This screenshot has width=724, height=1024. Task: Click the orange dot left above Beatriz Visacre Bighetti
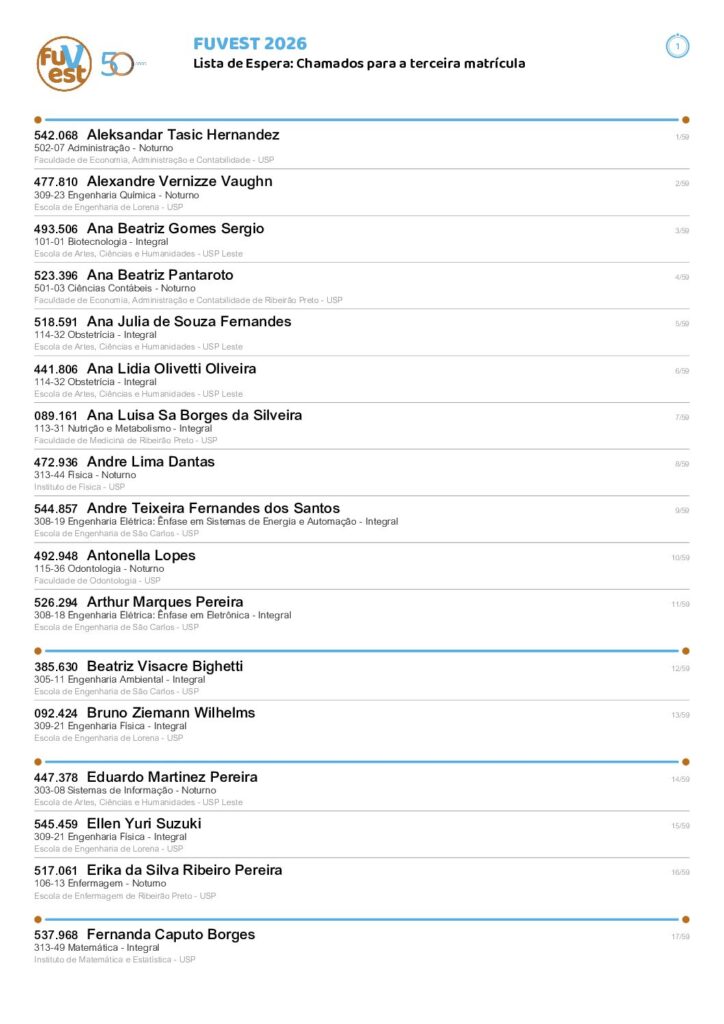pyautogui.click(x=38, y=651)
